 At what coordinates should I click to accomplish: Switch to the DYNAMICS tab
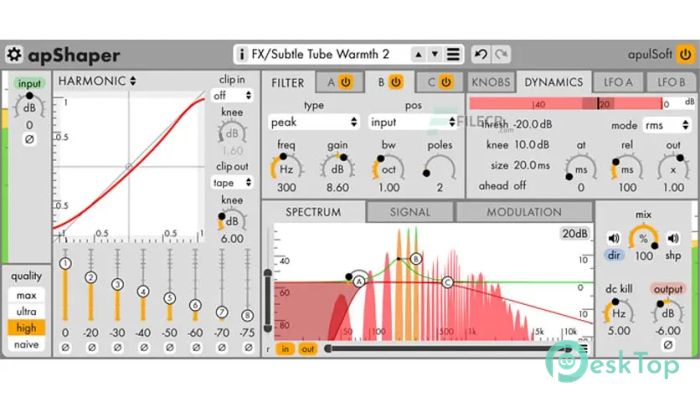(x=554, y=82)
